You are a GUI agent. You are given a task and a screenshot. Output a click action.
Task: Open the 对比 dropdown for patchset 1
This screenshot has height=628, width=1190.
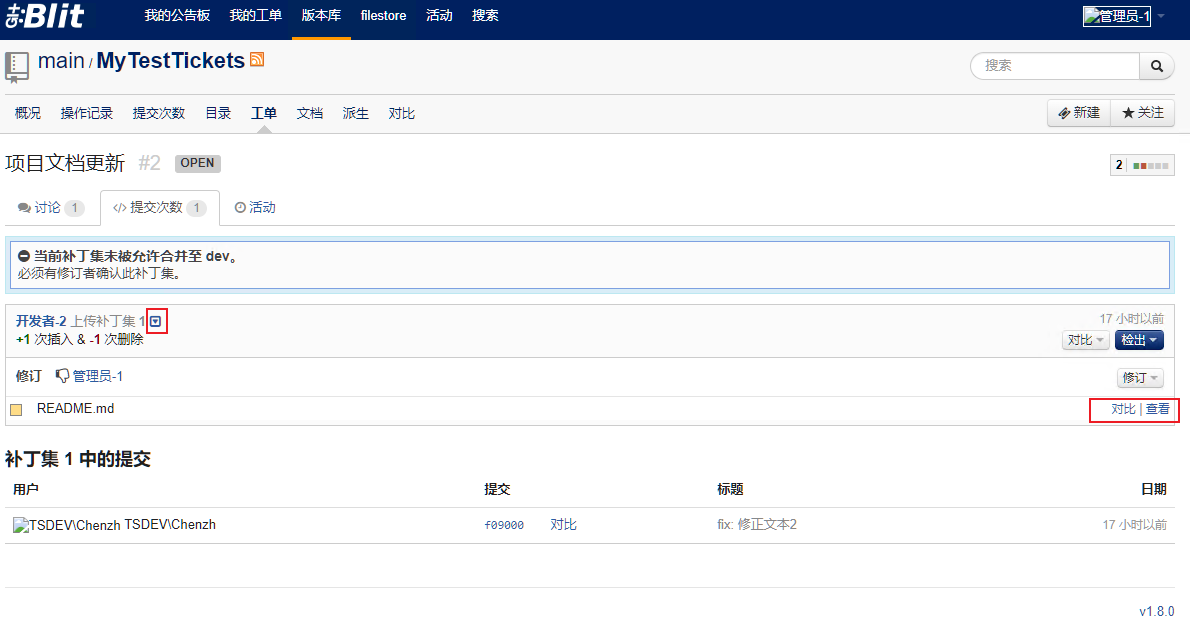coord(1085,340)
